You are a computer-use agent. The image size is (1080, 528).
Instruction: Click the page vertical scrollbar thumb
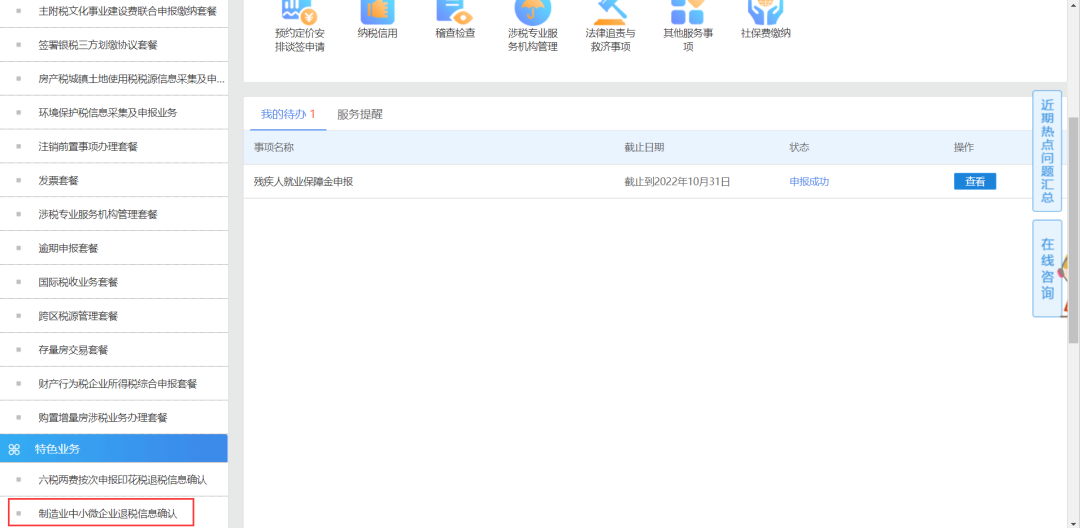(x=1073, y=229)
